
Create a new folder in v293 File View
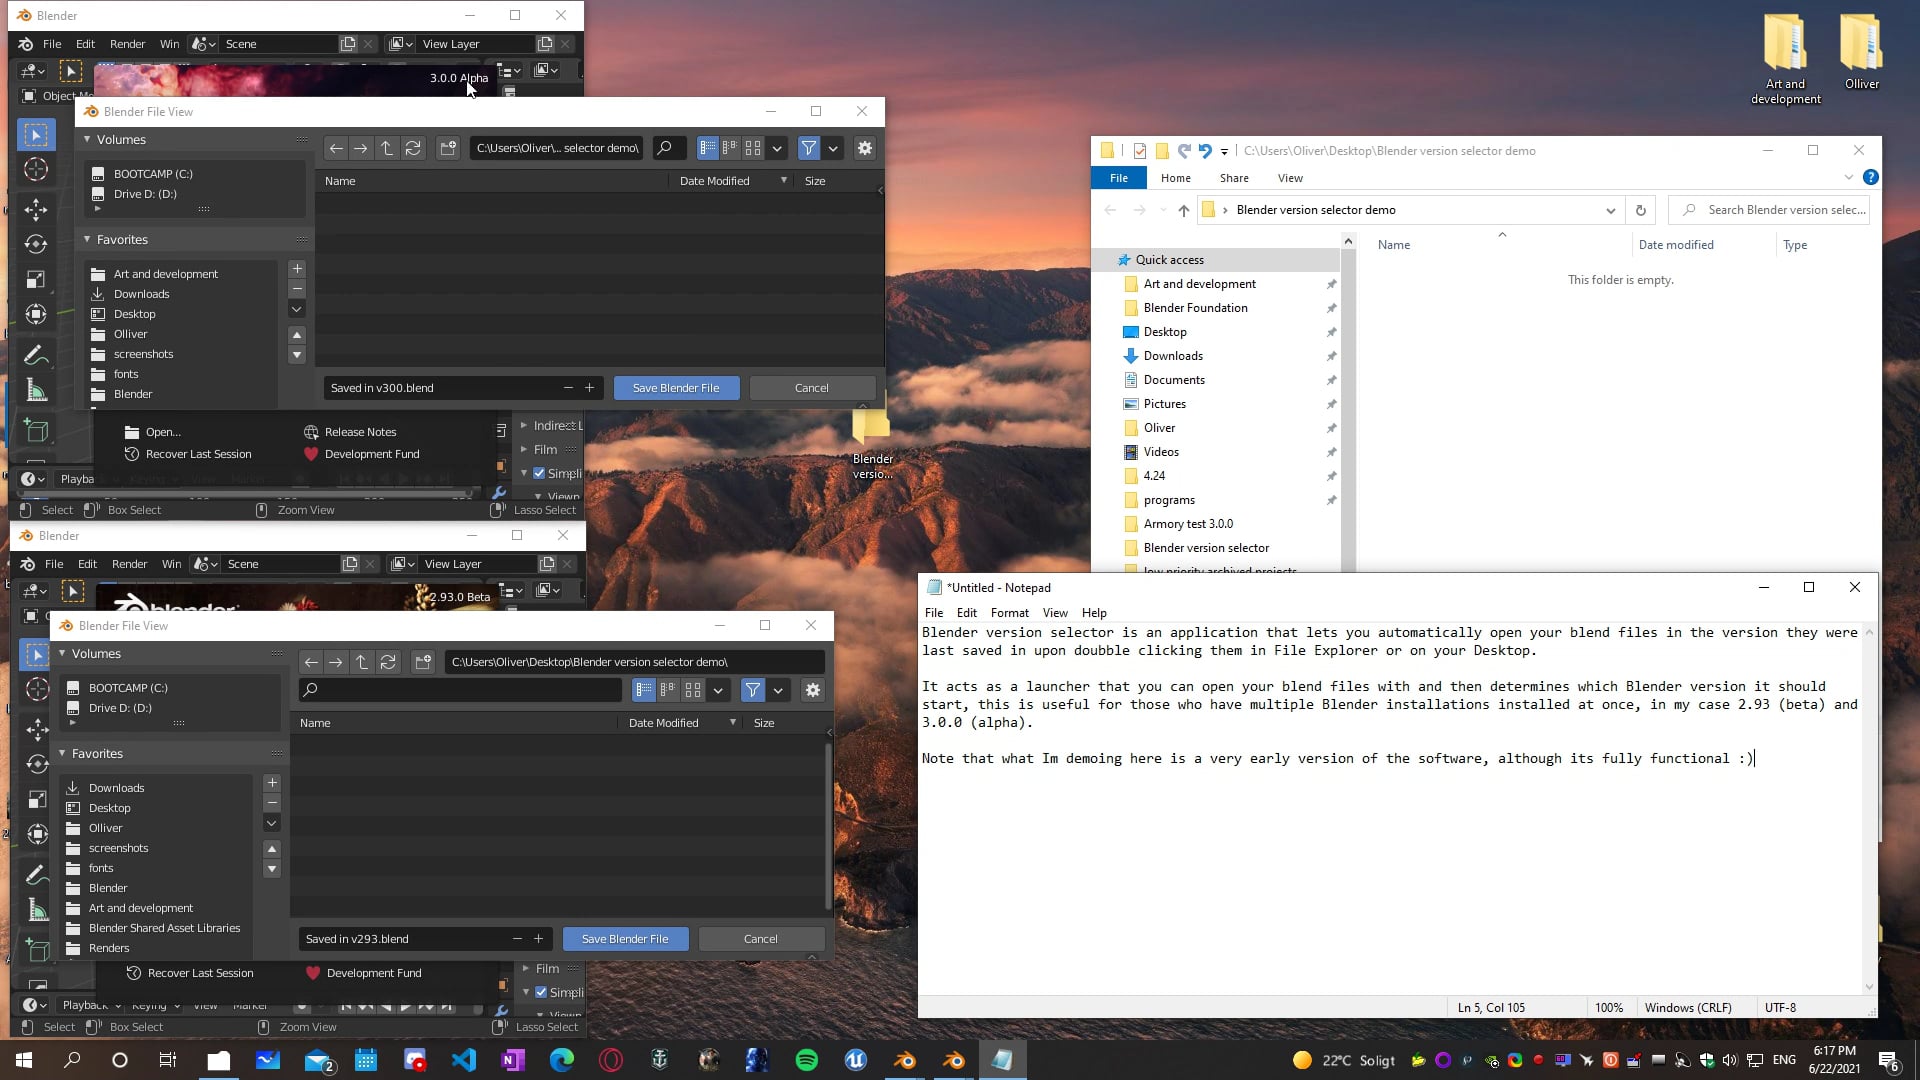pyautogui.click(x=423, y=662)
